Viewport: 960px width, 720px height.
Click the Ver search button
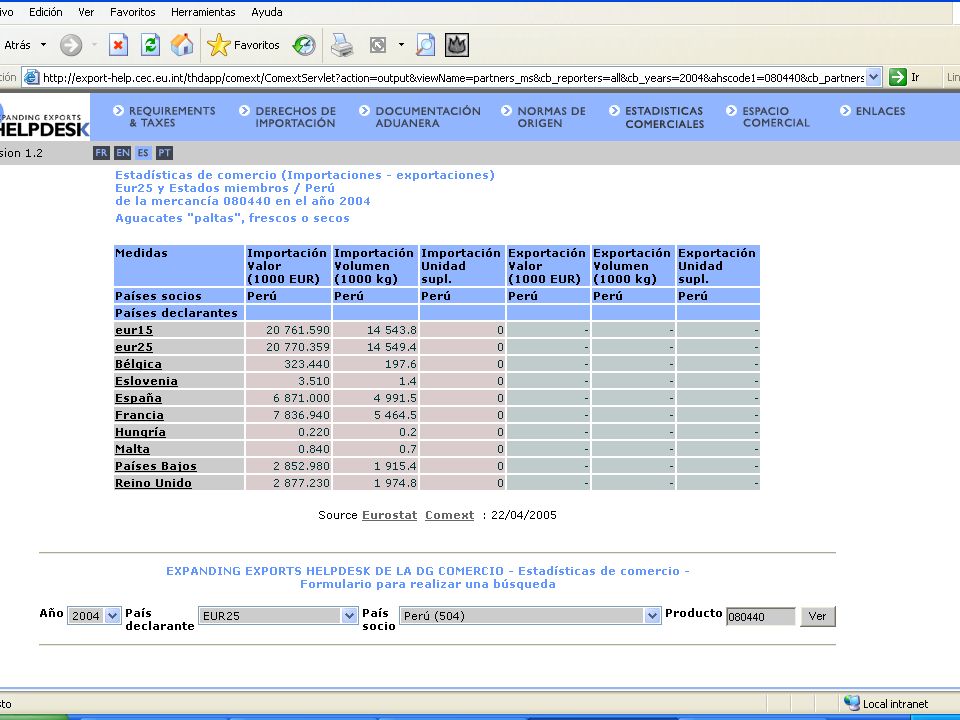817,617
